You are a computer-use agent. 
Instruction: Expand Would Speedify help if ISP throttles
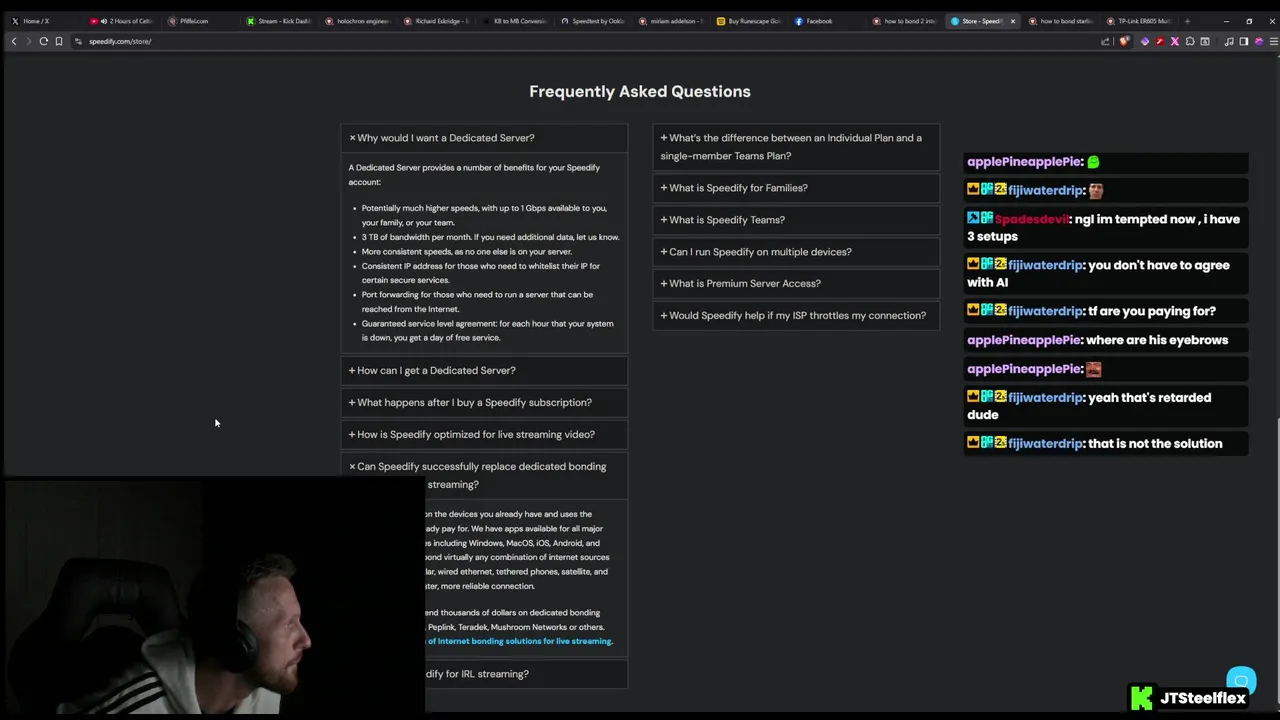[796, 315]
